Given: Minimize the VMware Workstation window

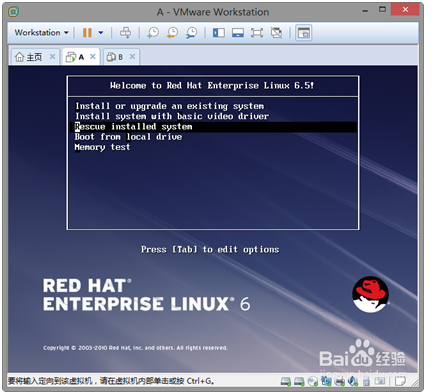Looking at the screenshot, I should (365, 10).
